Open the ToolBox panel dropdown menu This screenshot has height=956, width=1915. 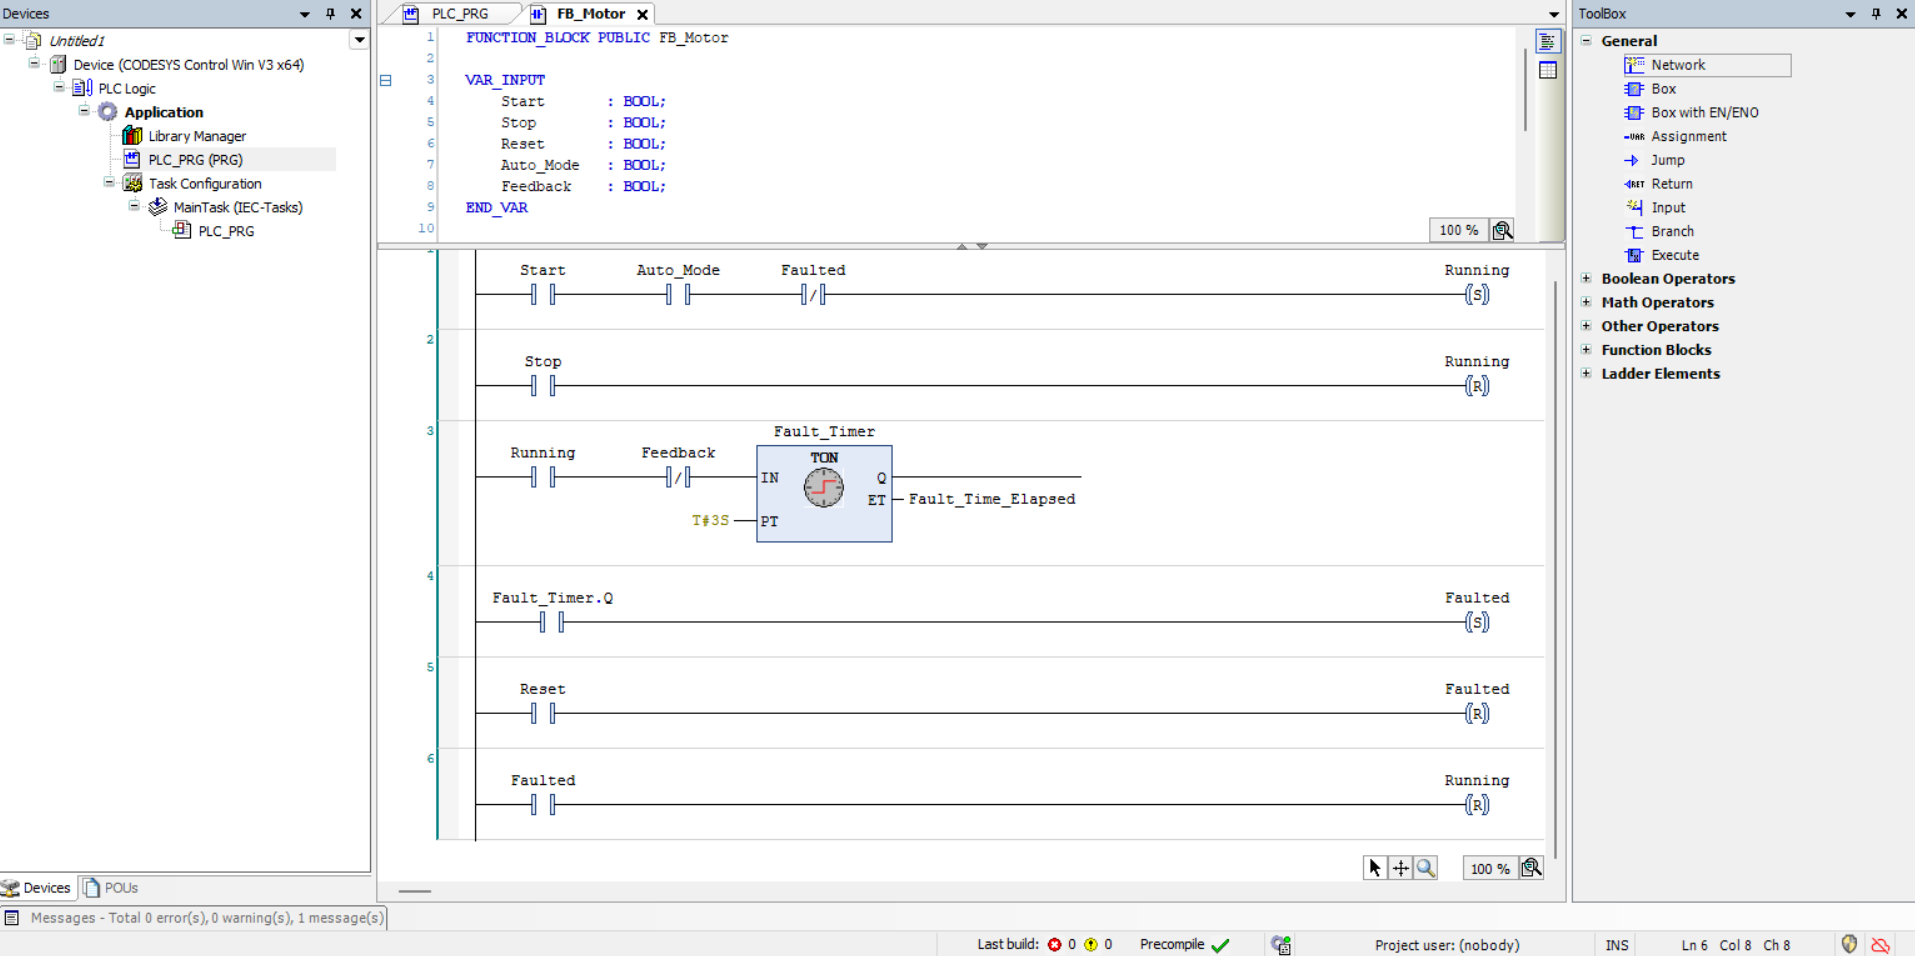[x=1850, y=14]
